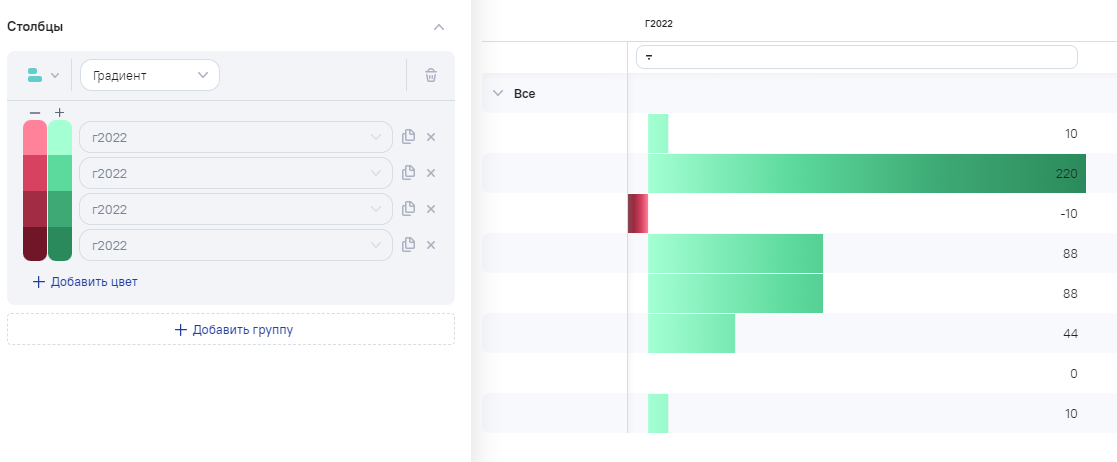Click the trash icon to delete the group

click(x=431, y=75)
